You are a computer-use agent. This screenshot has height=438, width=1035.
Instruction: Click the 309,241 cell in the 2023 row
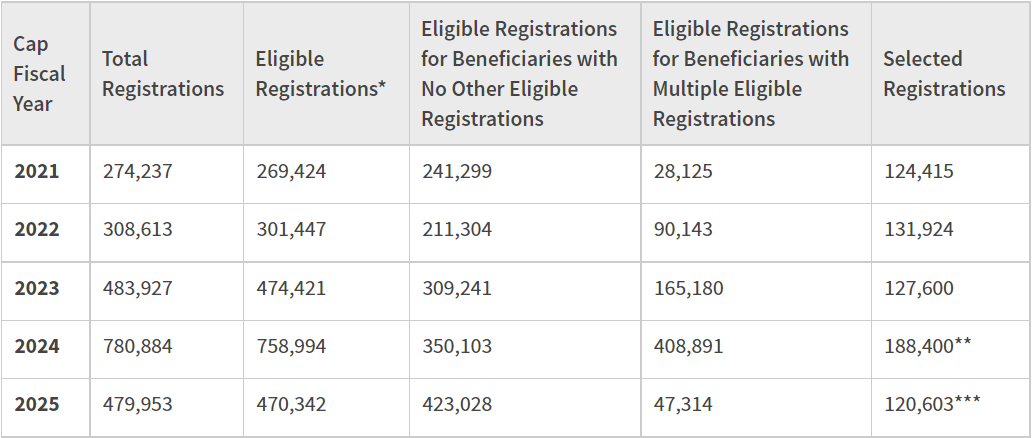457,288
